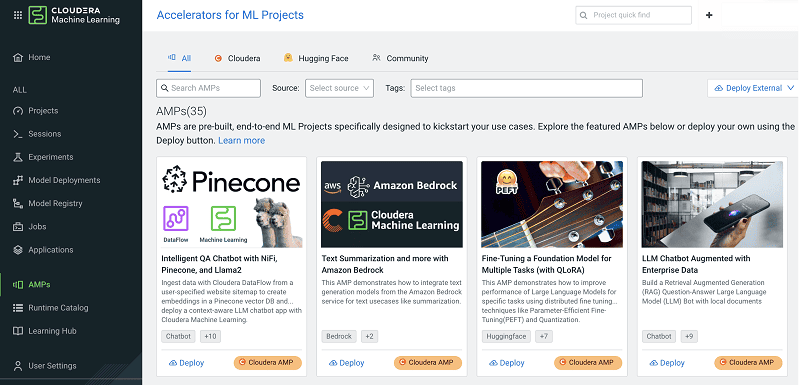Open Projects via its gauge icon
The image size is (800, 385).
point(18,111)
